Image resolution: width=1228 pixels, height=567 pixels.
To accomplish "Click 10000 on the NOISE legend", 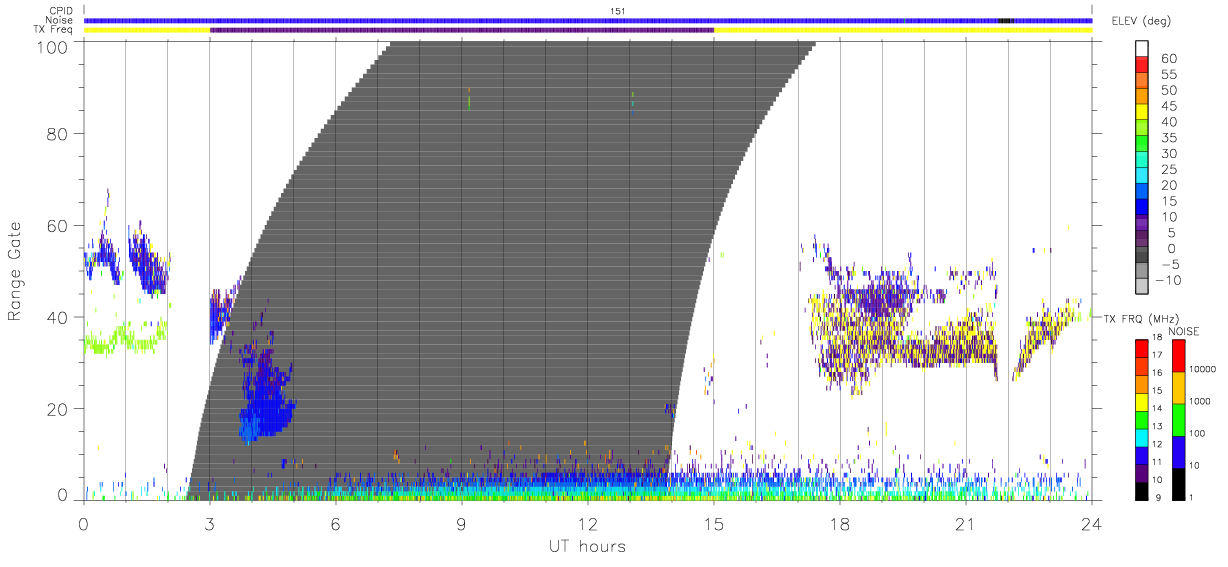I will pyautogui.click(x=1203, y=369).
